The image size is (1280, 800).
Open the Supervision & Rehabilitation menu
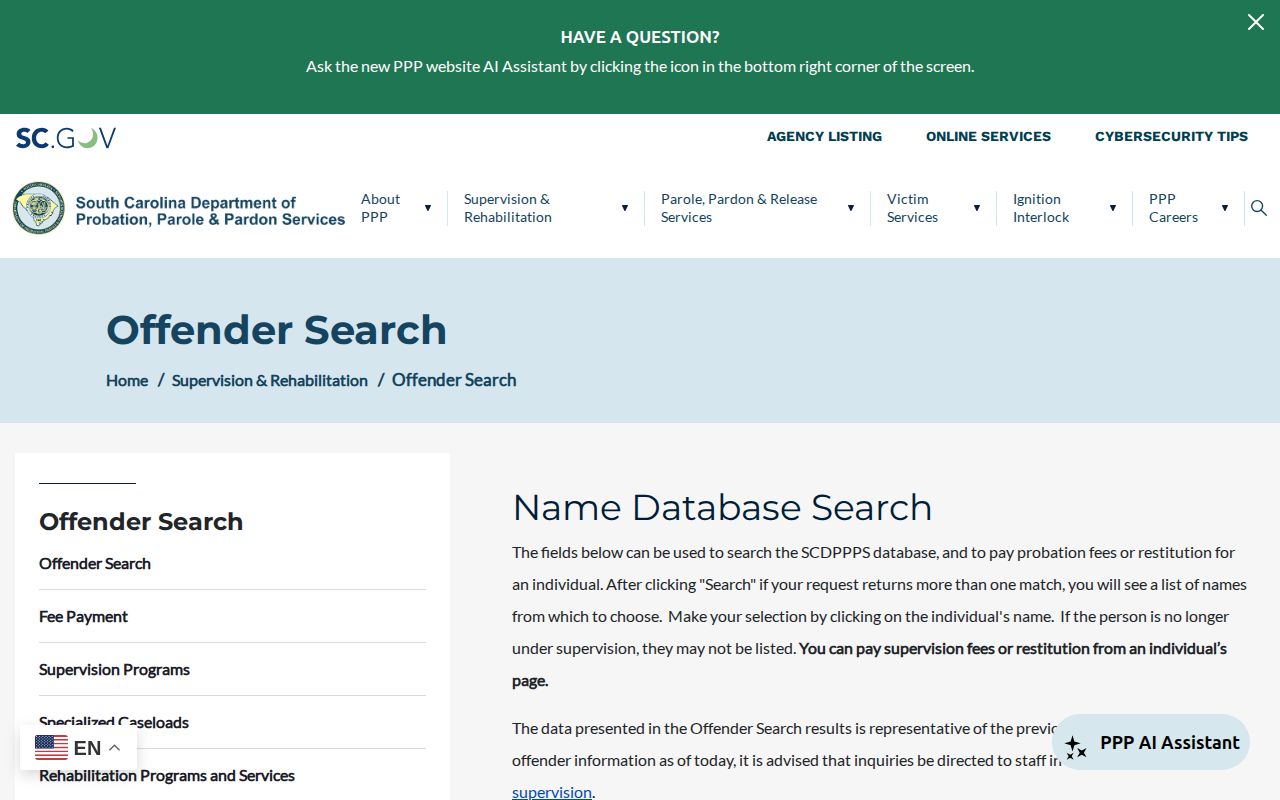click(507, 208)
